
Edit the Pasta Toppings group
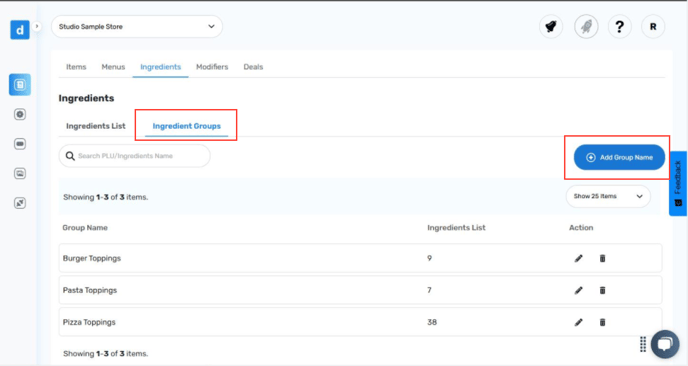click(579, 290)
